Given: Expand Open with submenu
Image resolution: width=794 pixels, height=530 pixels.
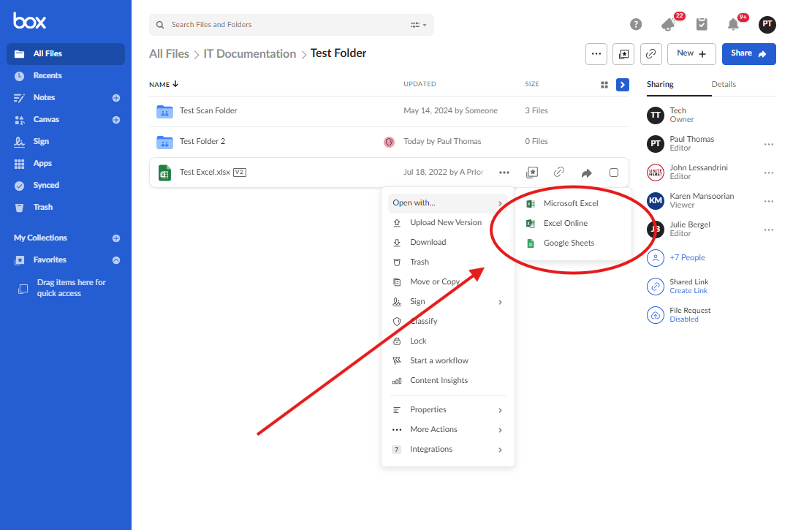Looking at the screenshot, I should [448, 203].
